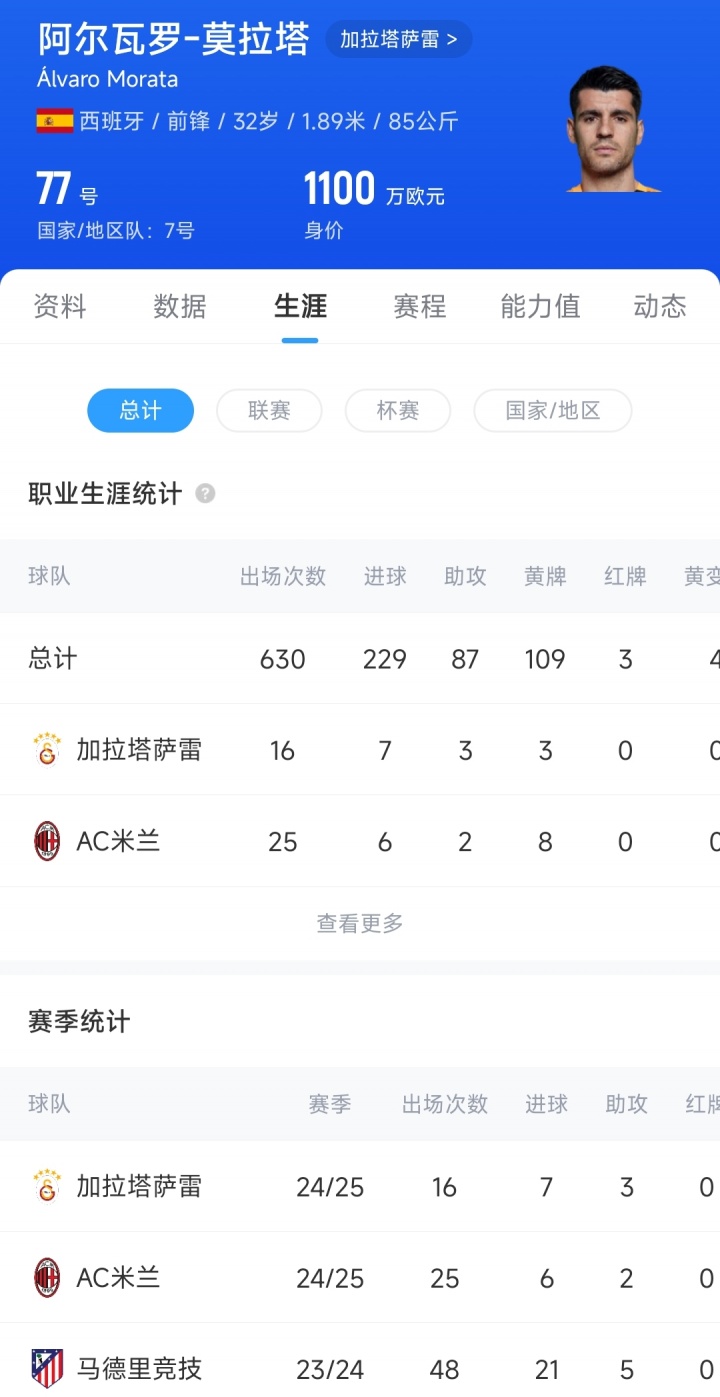Tap AC Milan crest in season statistics
720x1397 pixels.
[x=47, y=1278]
